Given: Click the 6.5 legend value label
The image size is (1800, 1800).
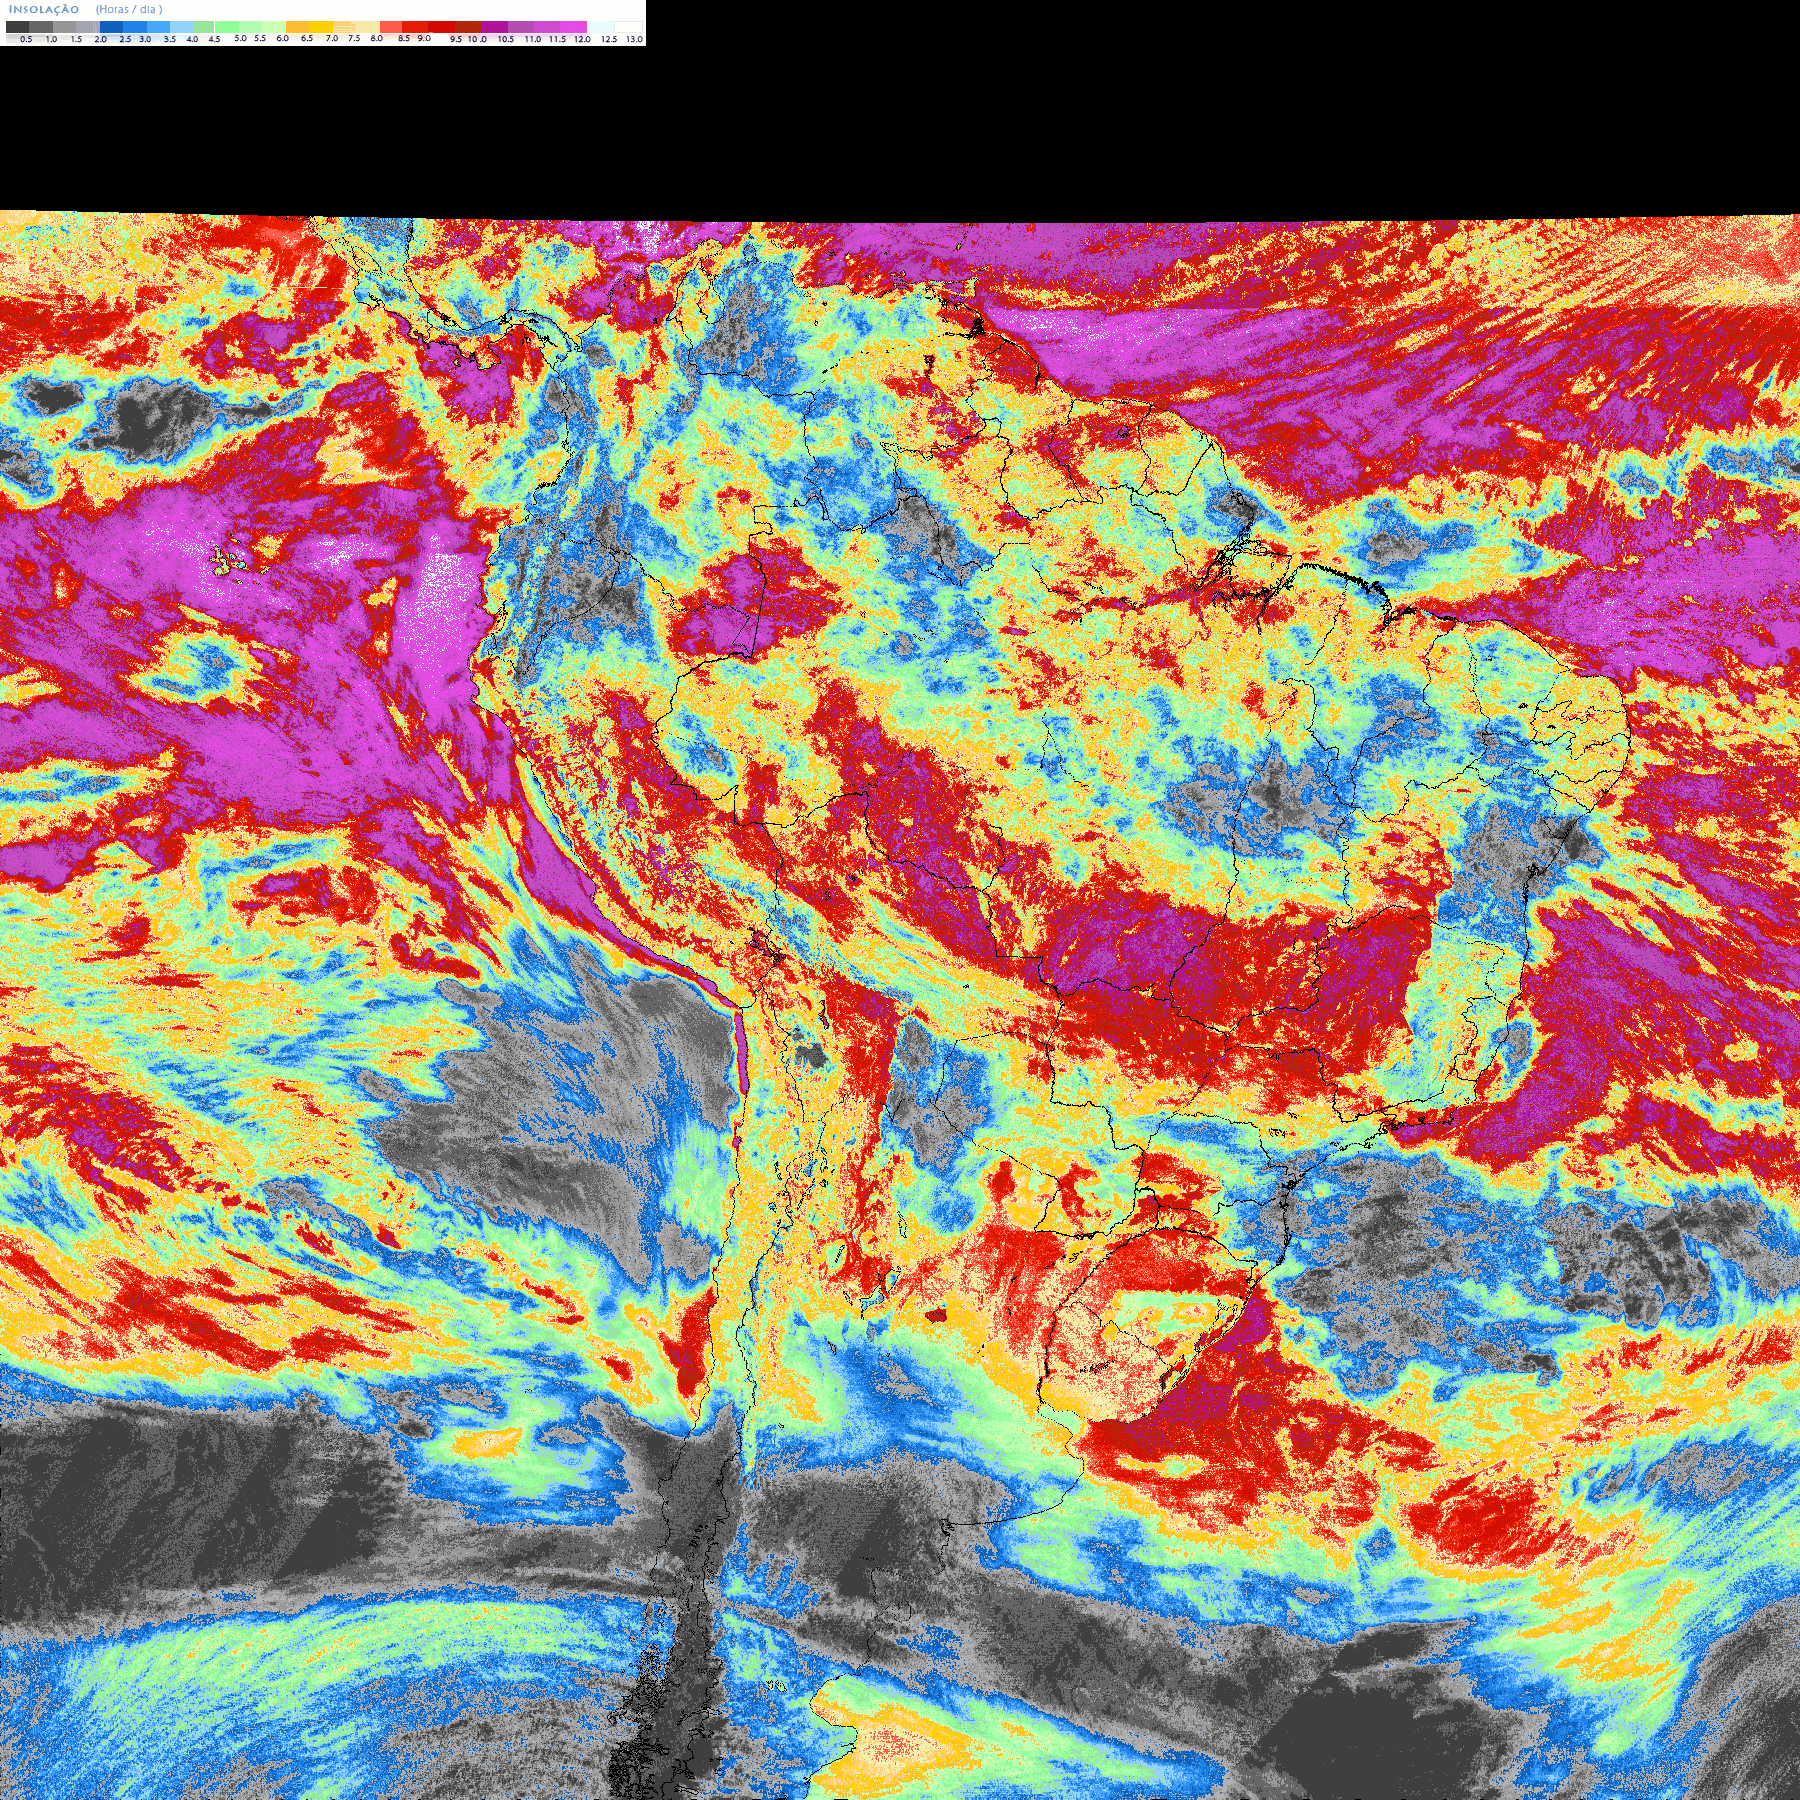Looking at the screenshot, I should 307,38.
